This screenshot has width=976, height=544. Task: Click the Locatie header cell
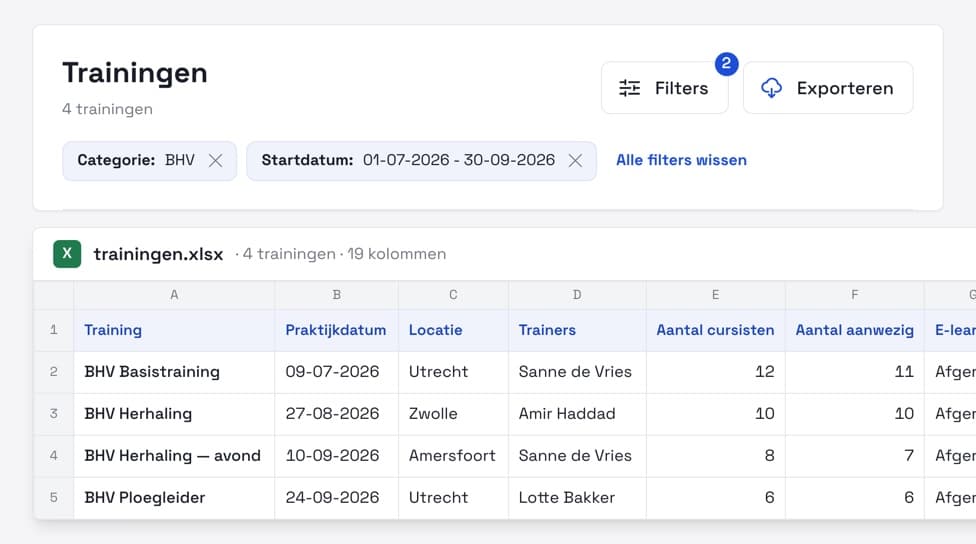tap(453, 330)
